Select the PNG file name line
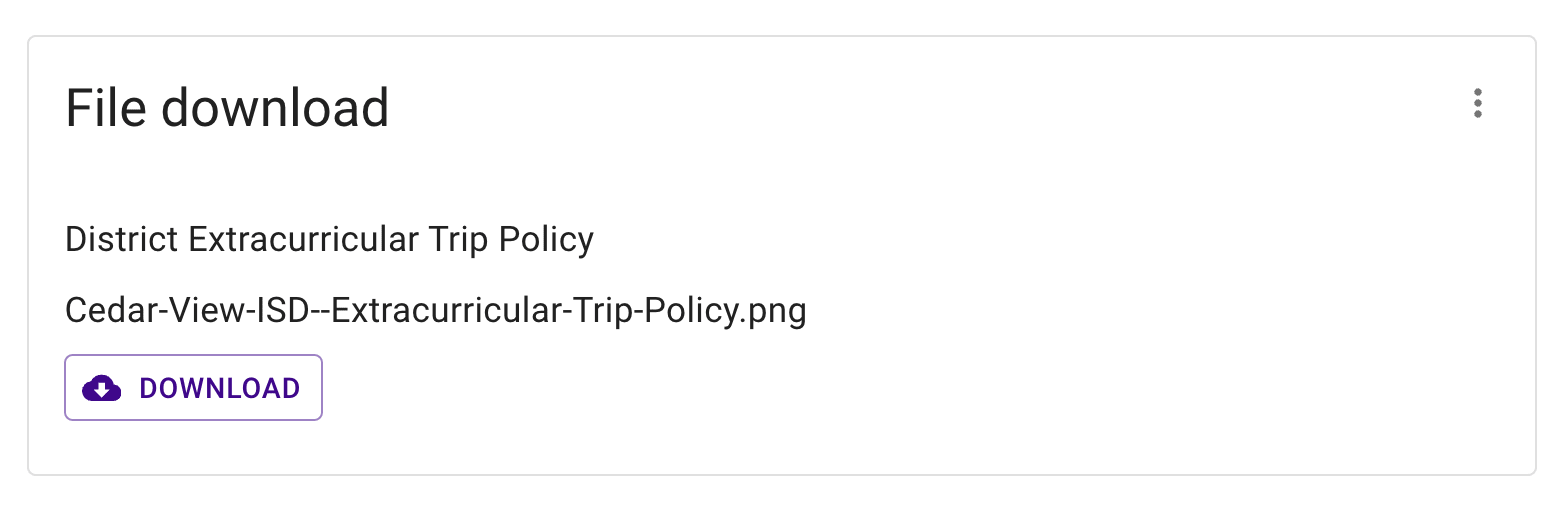Screen dimensions: 1564x510 [435, 311]
